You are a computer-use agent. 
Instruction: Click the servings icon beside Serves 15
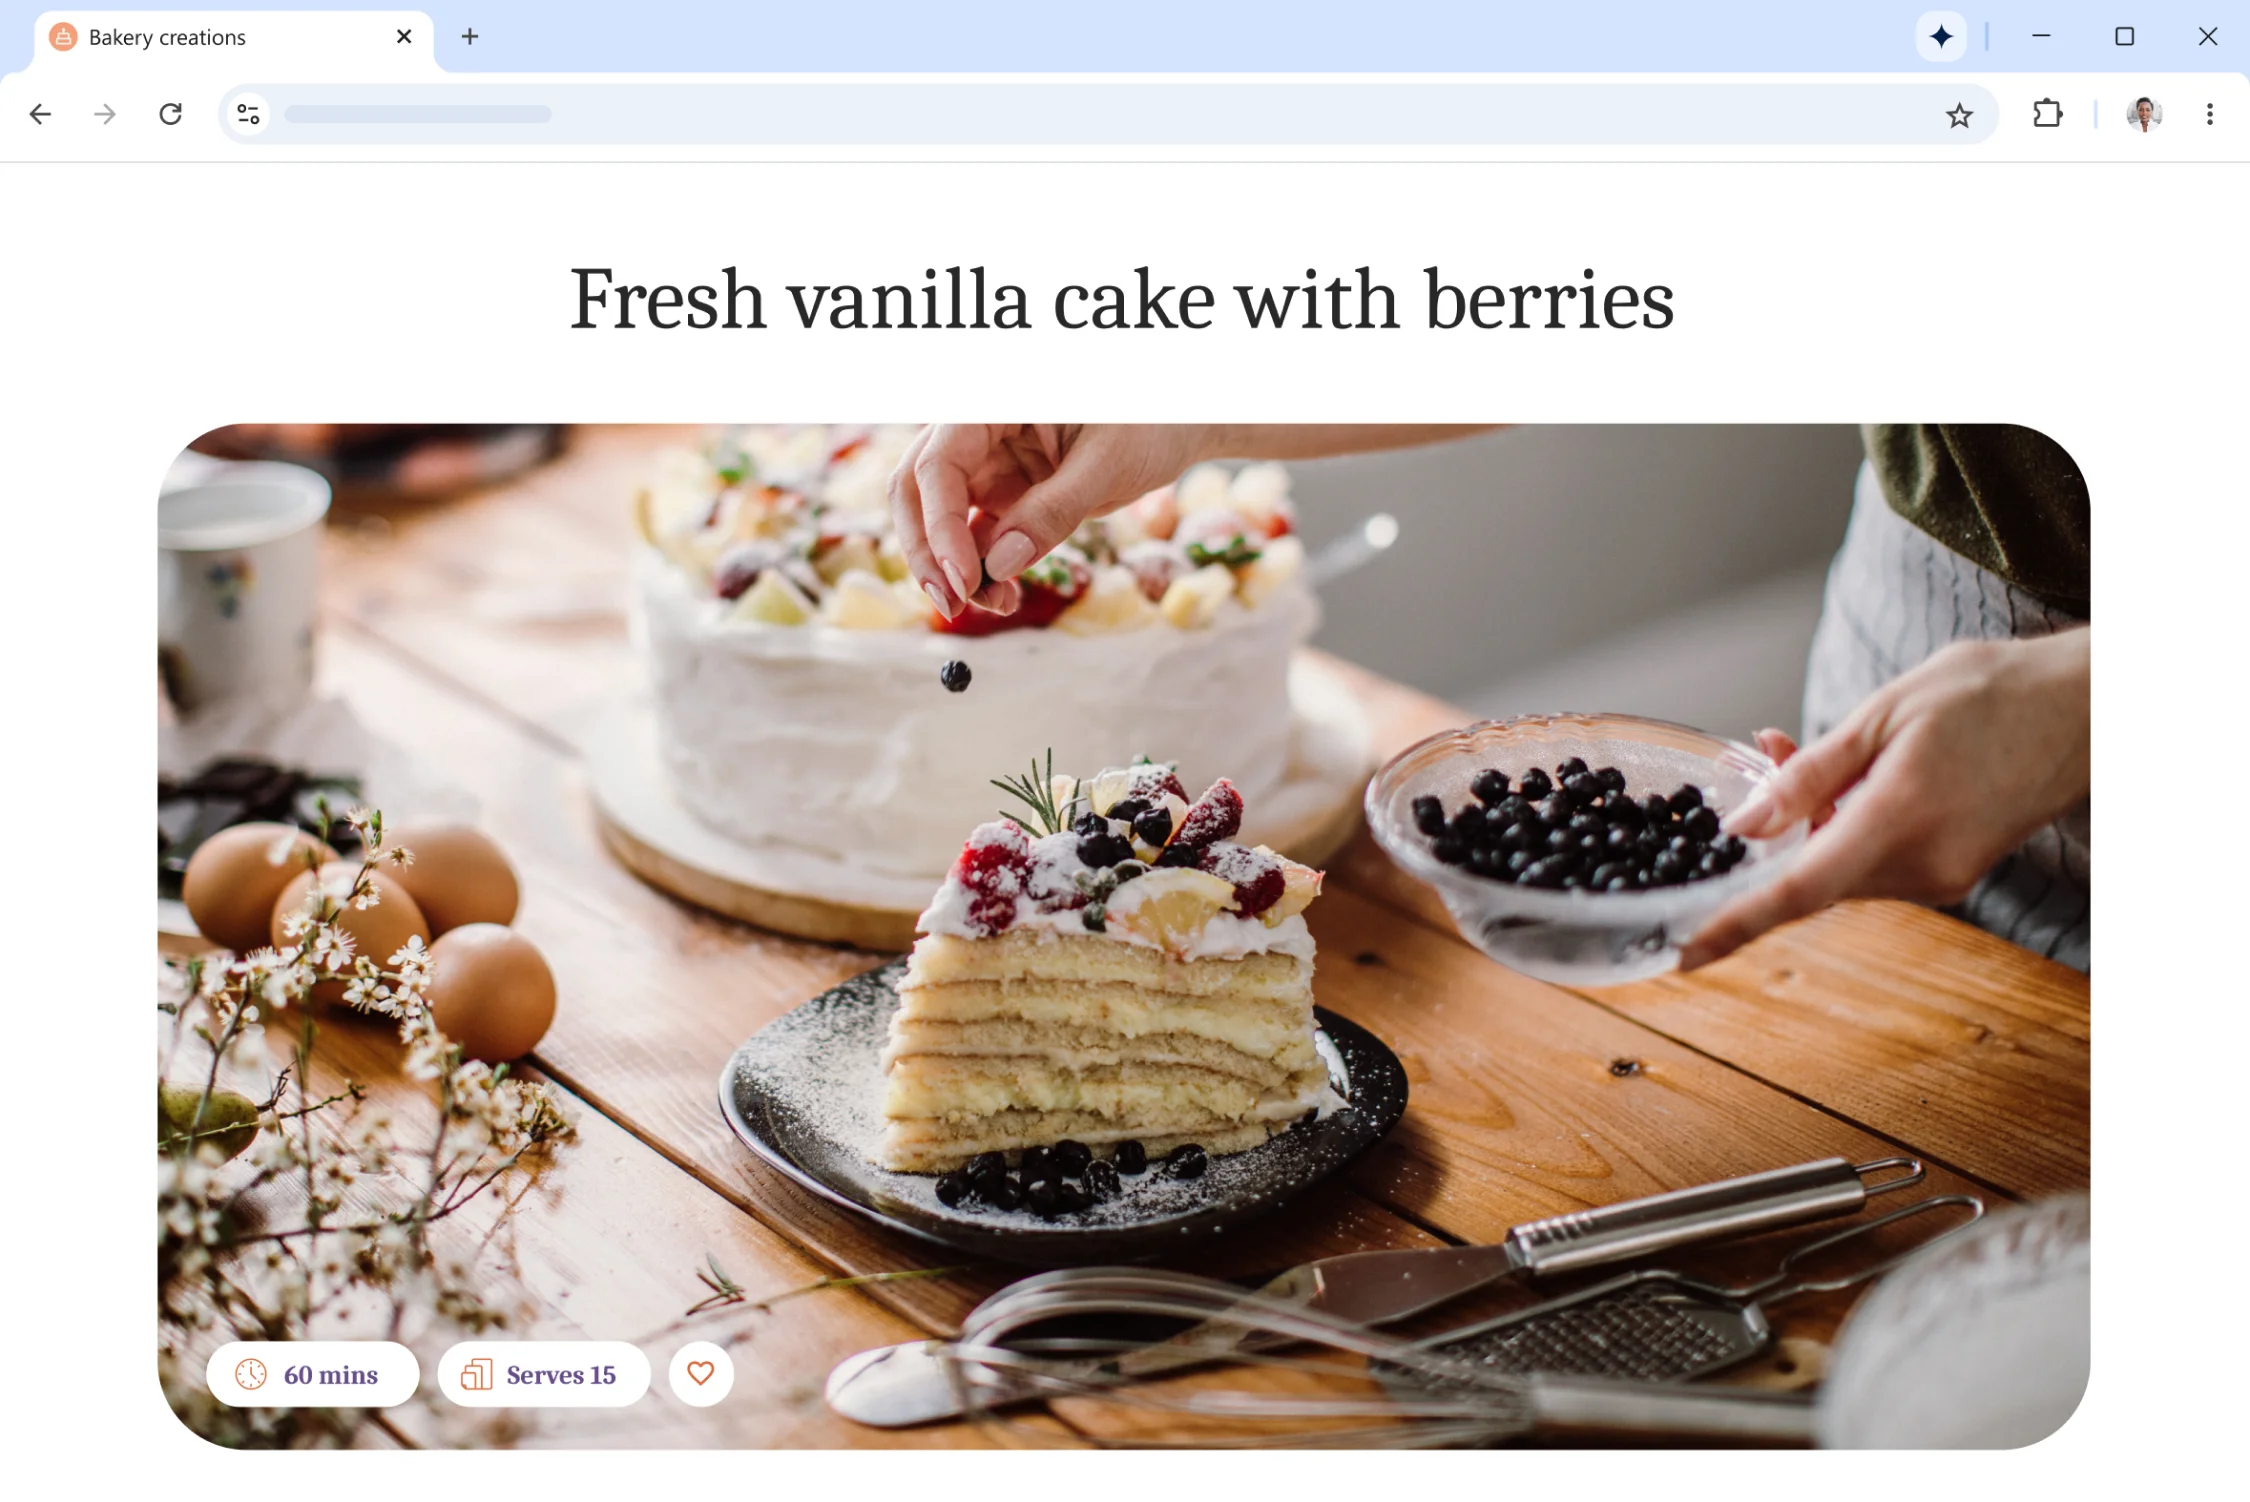[476, 1374]
